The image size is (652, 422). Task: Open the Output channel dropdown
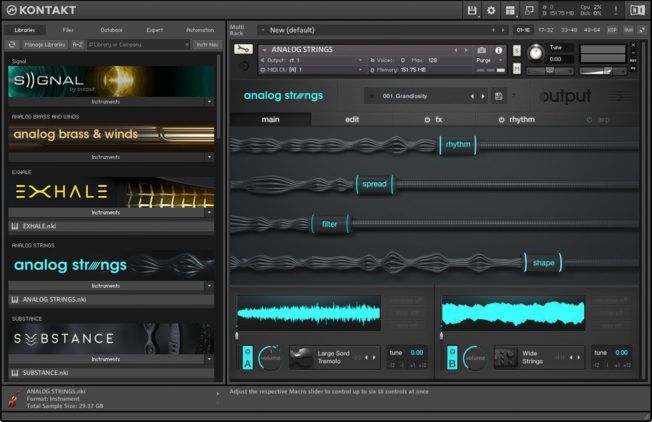360,60
